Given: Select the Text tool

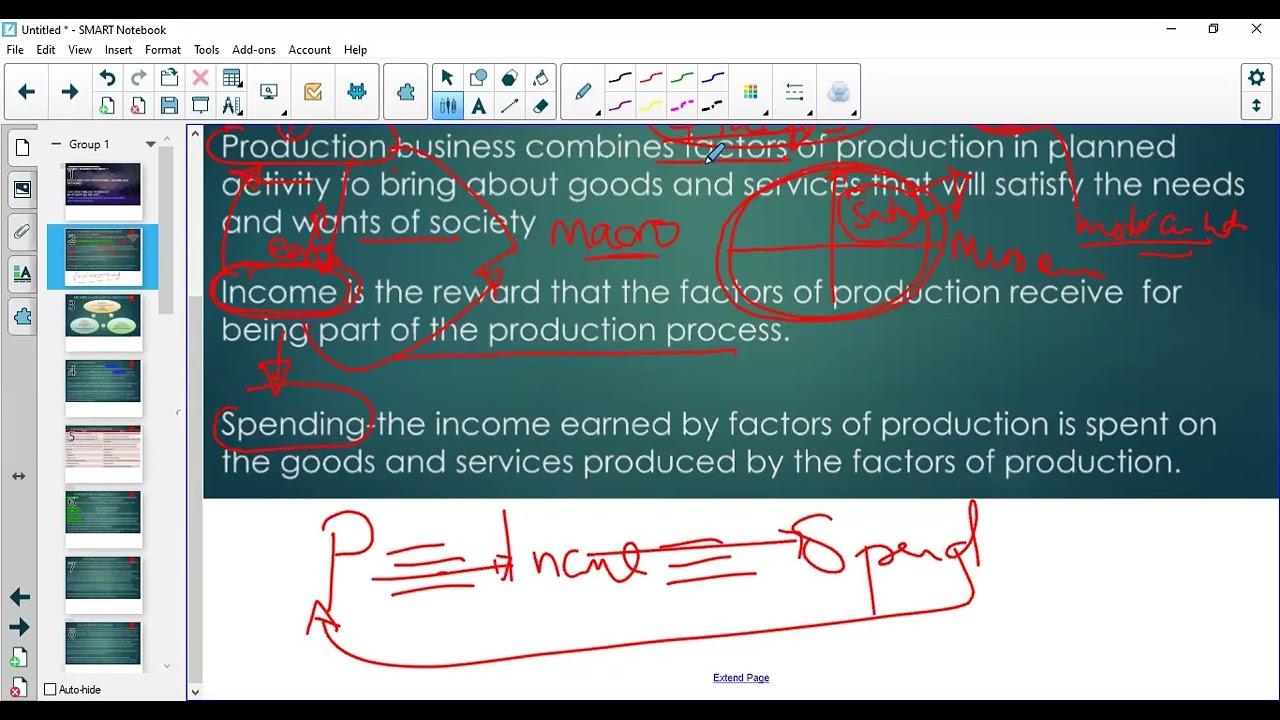Looking at the screenshot, I should [478, 106].
